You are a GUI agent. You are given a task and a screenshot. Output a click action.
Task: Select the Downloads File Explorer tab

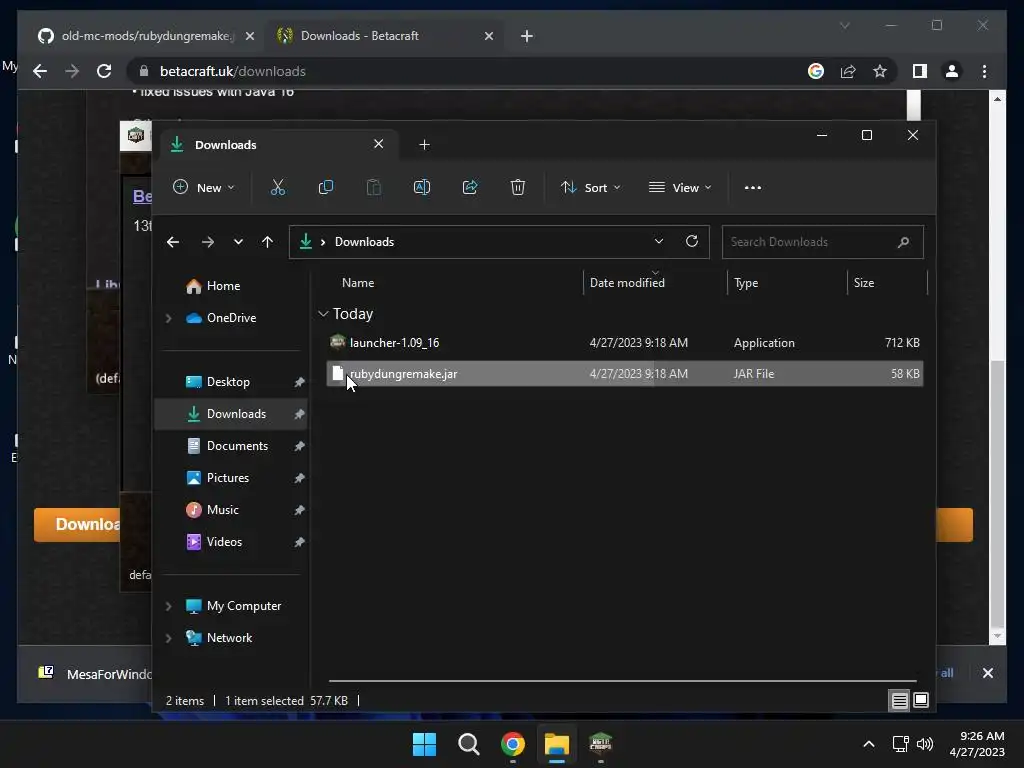point(278,144)
